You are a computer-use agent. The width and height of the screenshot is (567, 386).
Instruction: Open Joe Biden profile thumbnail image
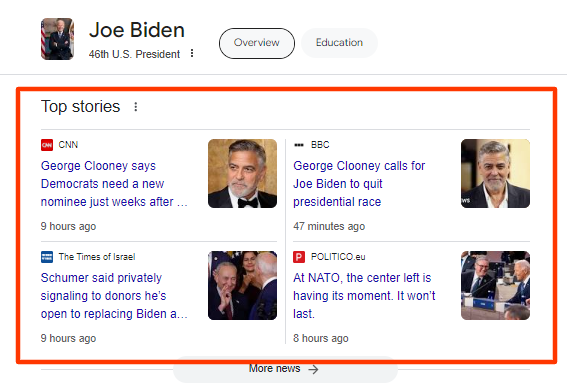coord(57,39)
